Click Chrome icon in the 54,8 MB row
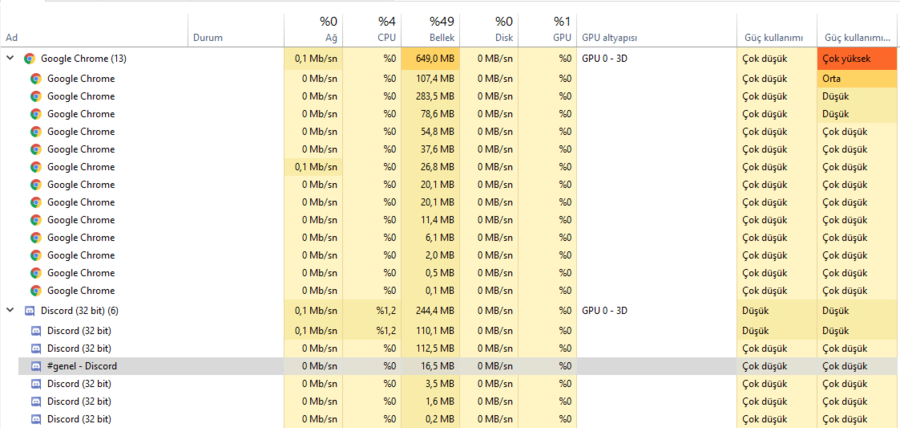900x428 pixels. 36,131
